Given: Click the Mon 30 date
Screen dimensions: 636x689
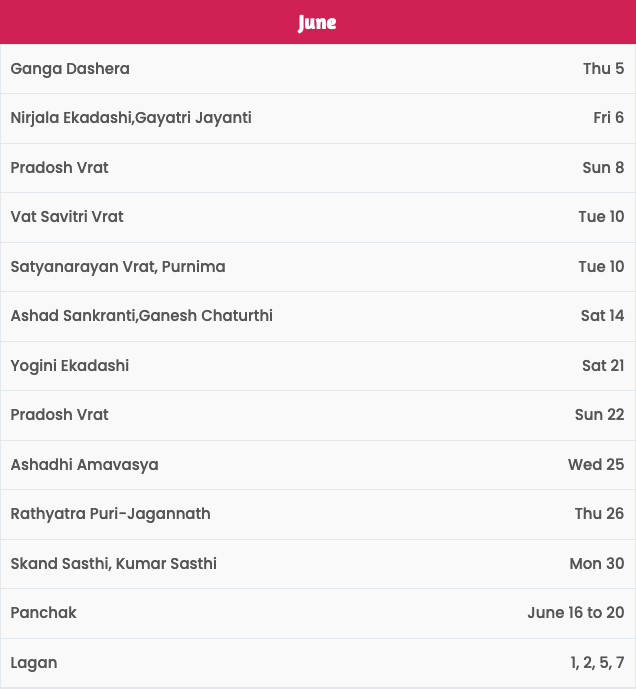Looking at the screenshot, I should 597,564.
